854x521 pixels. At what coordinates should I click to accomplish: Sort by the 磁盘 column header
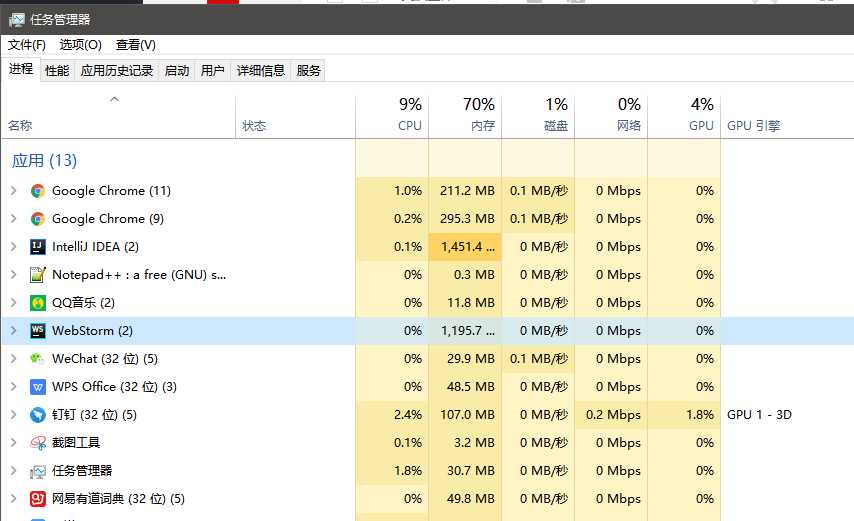(x=538, y=117)
